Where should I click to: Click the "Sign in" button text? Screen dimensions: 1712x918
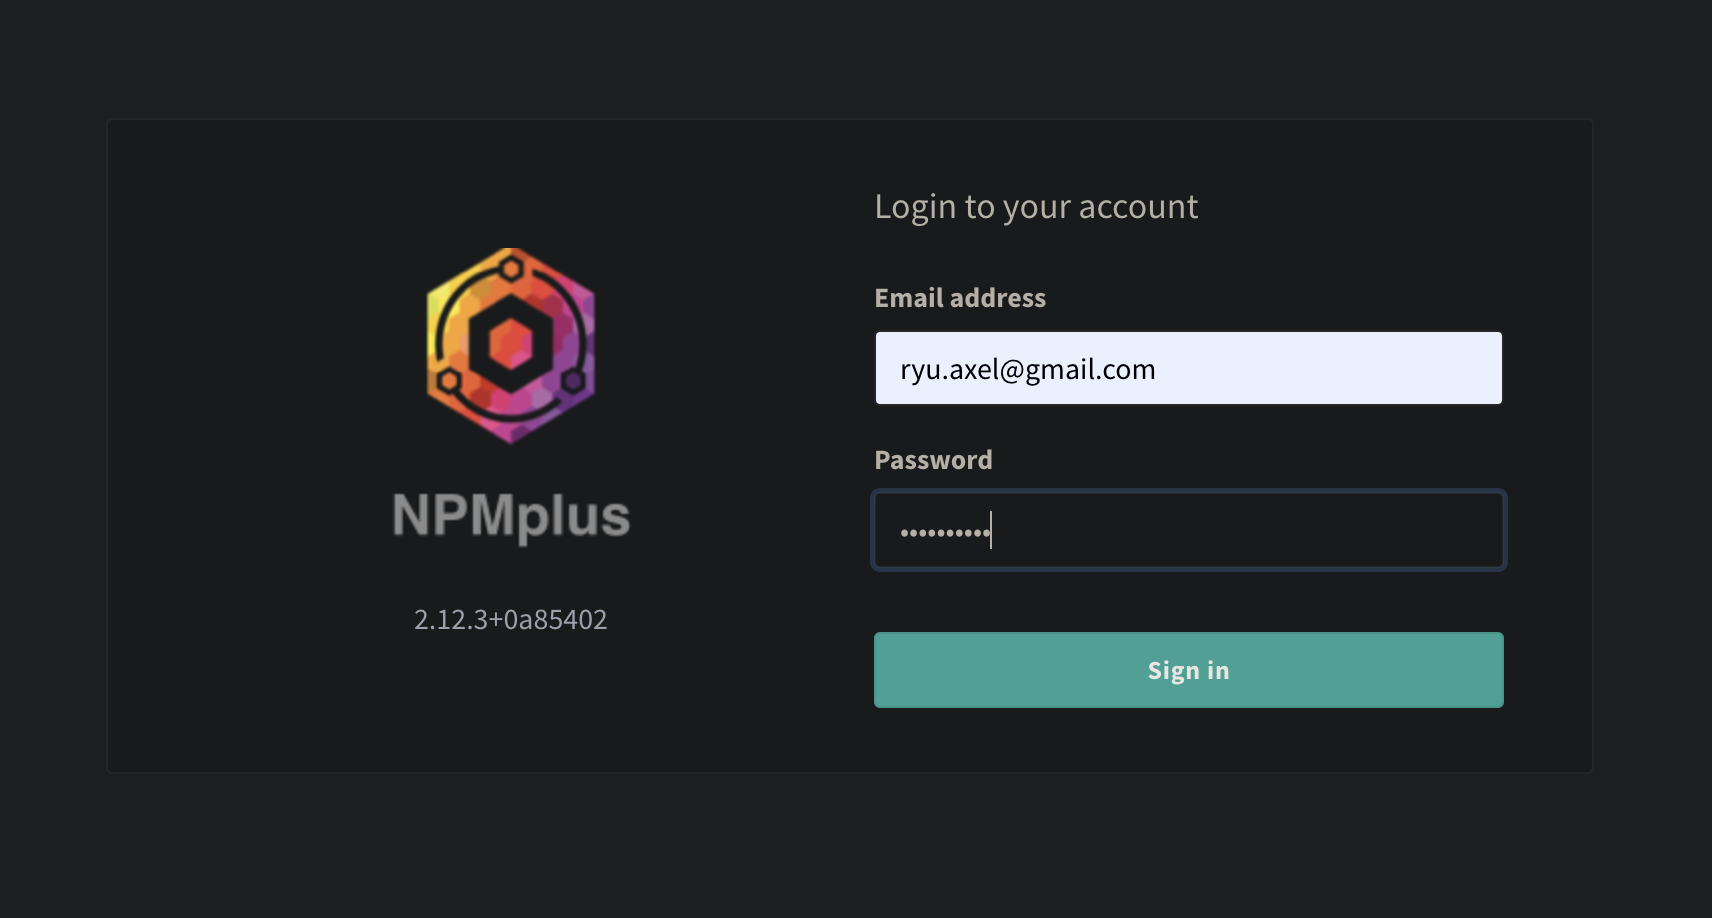pos(1188,670)
